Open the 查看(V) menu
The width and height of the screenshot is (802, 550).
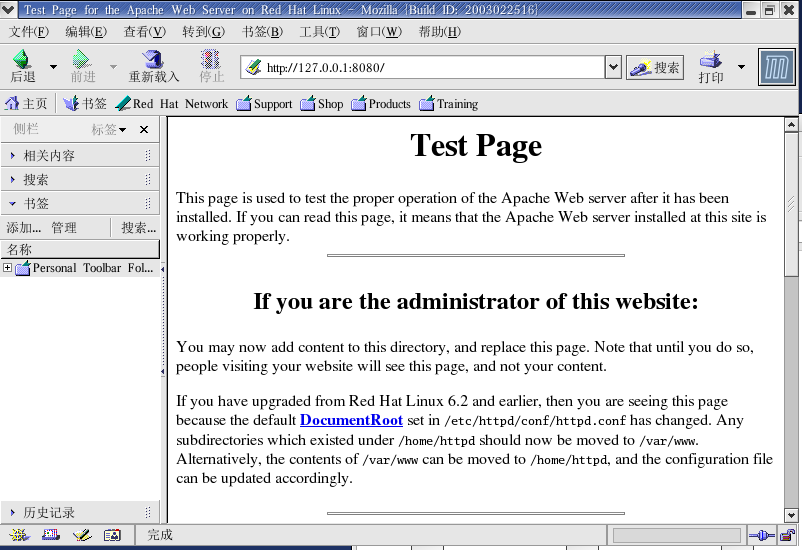145,32
